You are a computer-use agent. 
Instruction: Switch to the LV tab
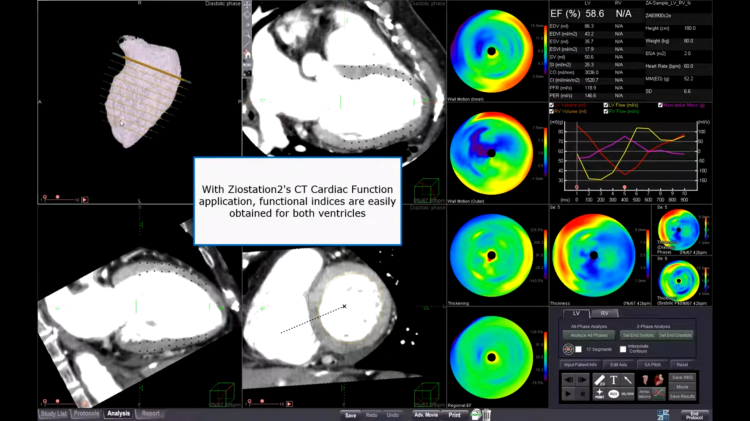pyautogui.click(x=576, y=313)
